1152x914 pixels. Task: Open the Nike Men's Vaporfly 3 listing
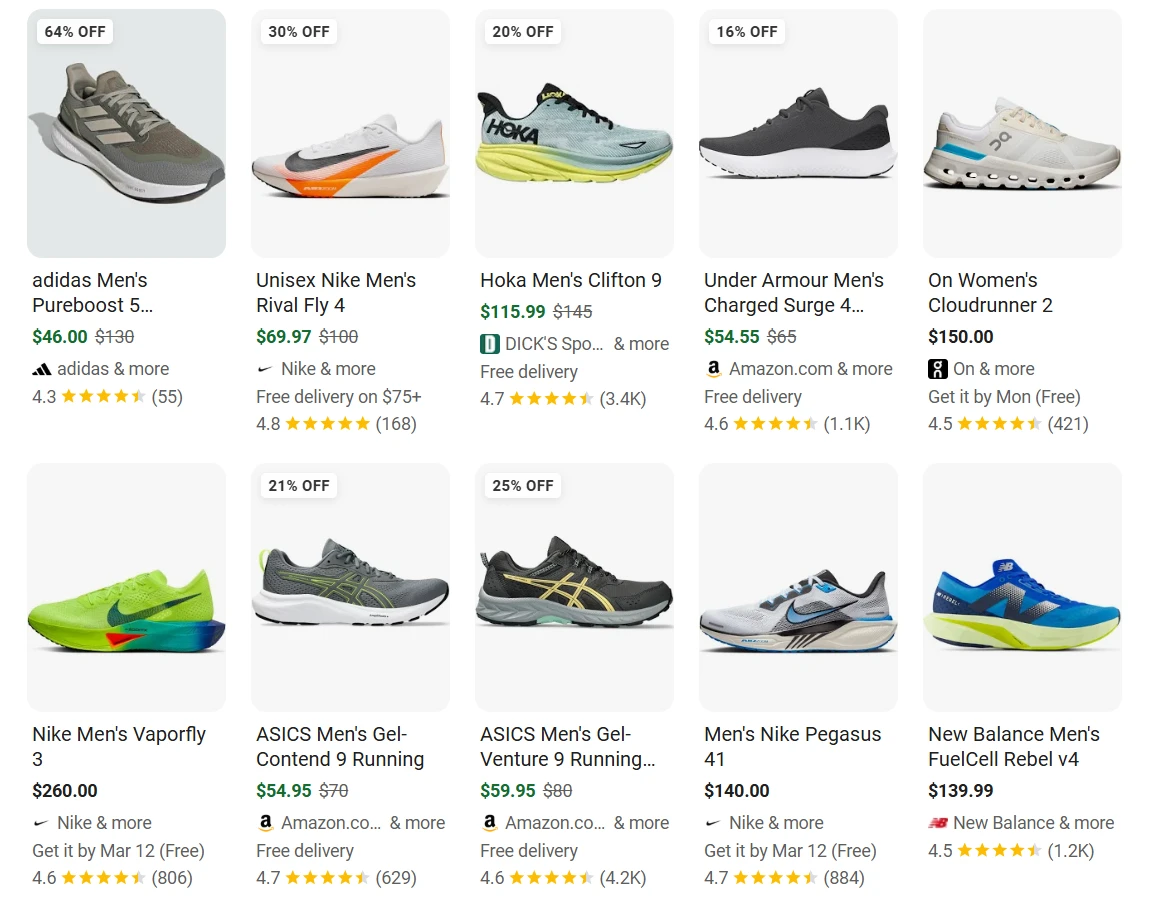[120, 746]
